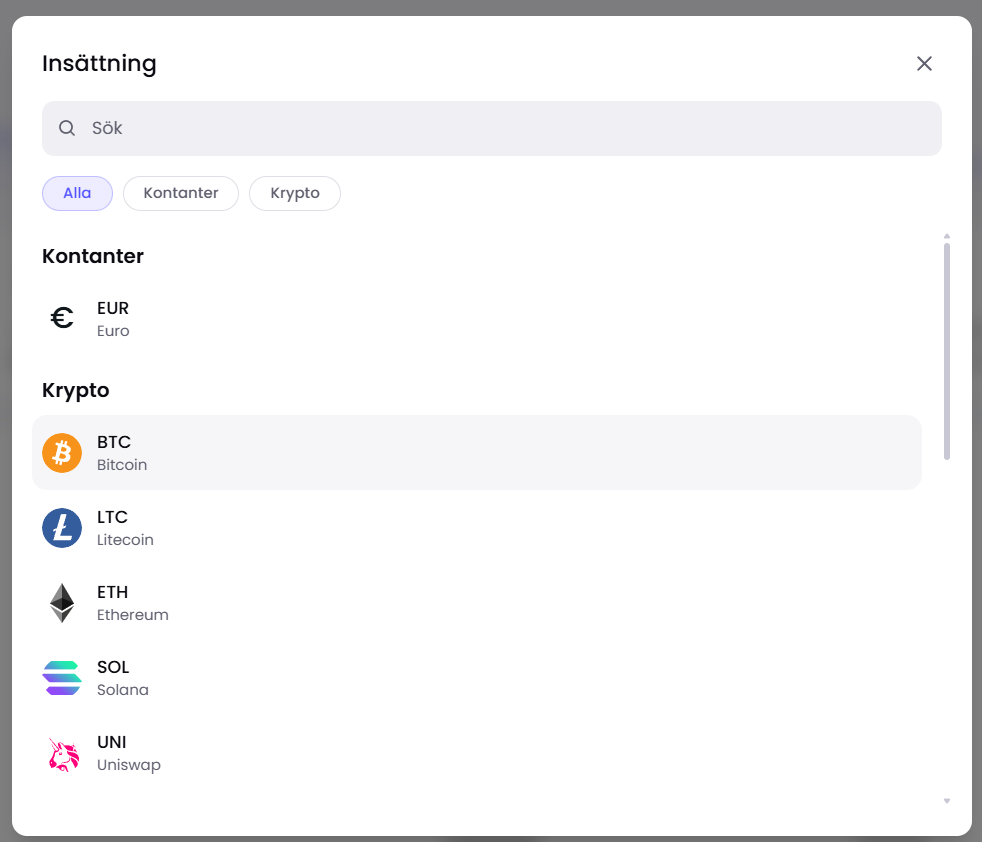Choose the SOL Solana entry
This screenshot has width=982, height=842.
click(477, 678)
